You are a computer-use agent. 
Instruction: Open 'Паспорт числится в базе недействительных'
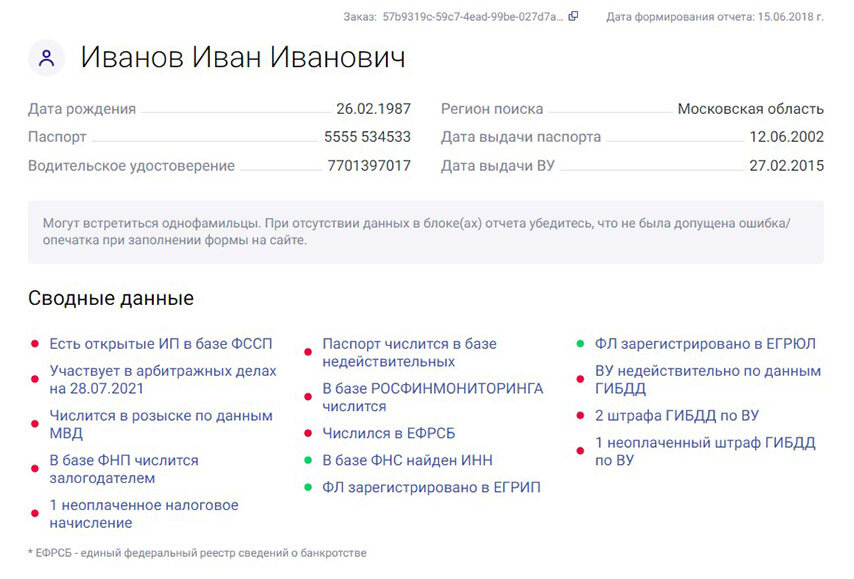[x=410, y=352]
